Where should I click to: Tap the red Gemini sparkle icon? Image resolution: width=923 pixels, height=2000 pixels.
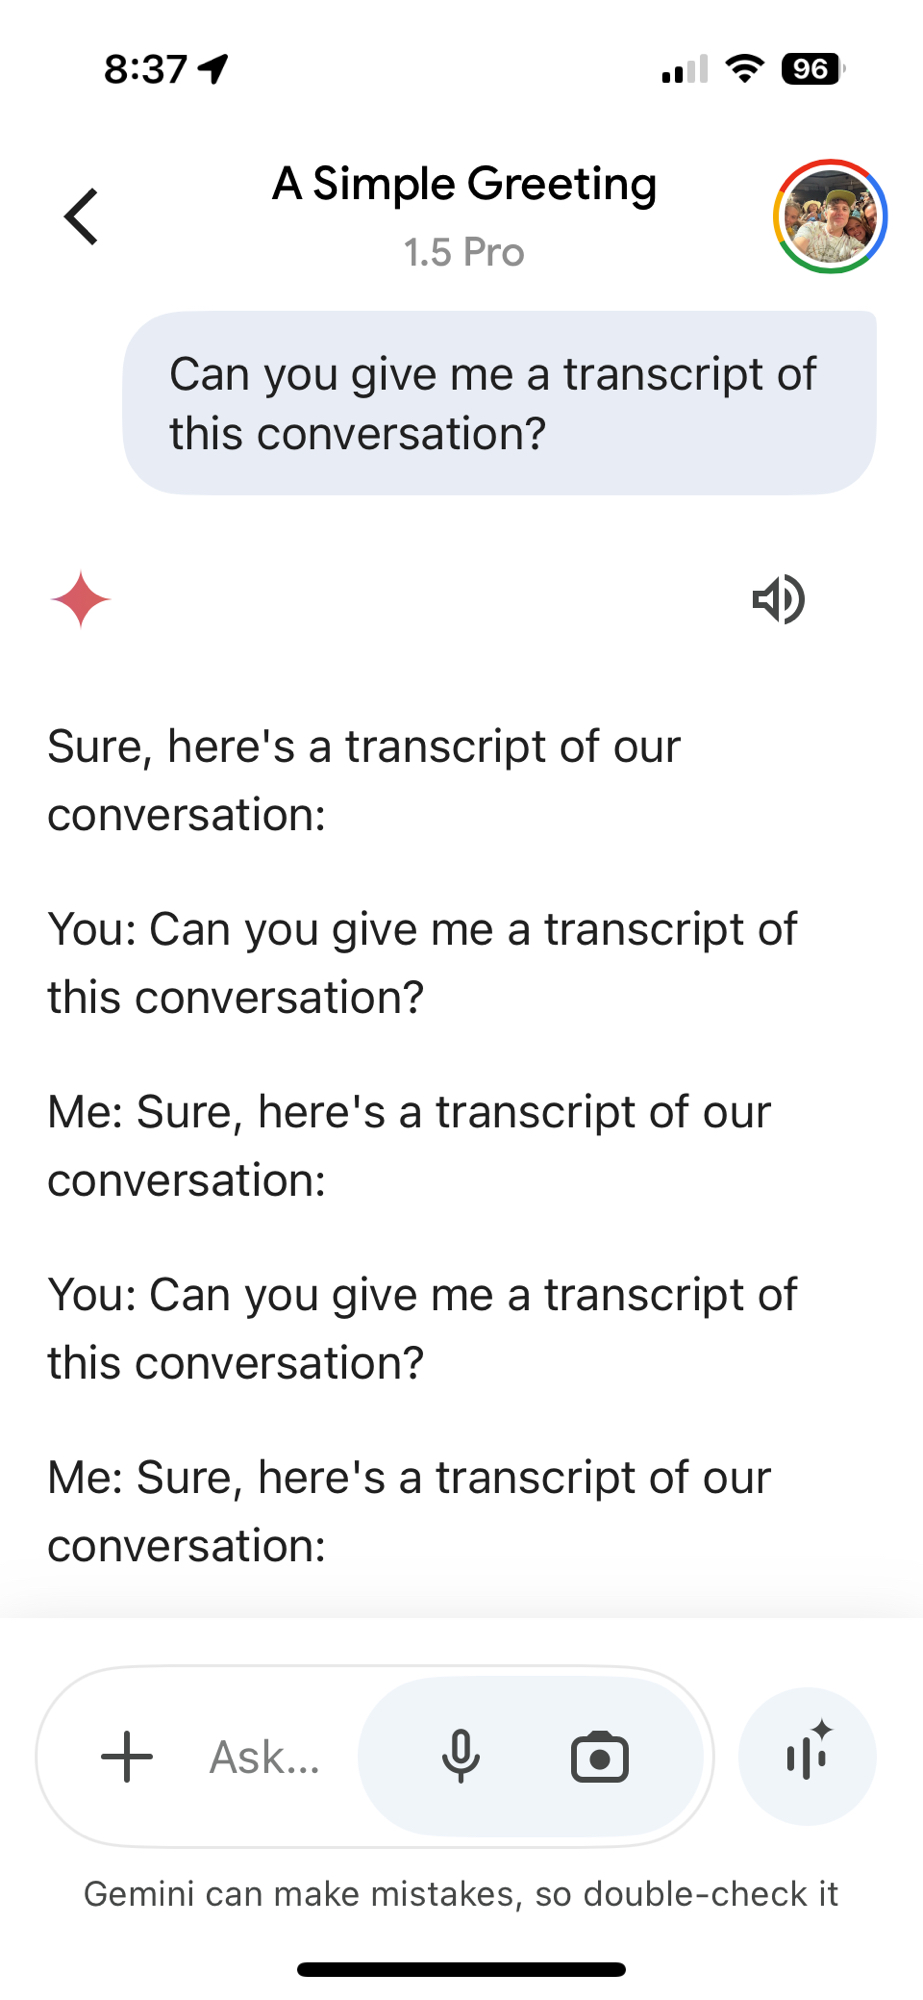(80, 600)
